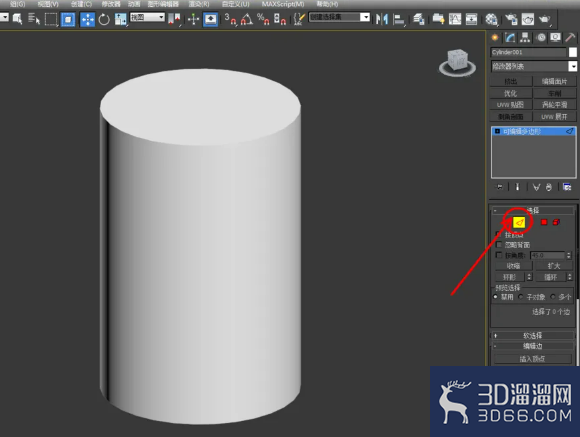The image size is (580, 437).
Task: Open the reference coordinate system dropdown
Action: click(147, 17)
